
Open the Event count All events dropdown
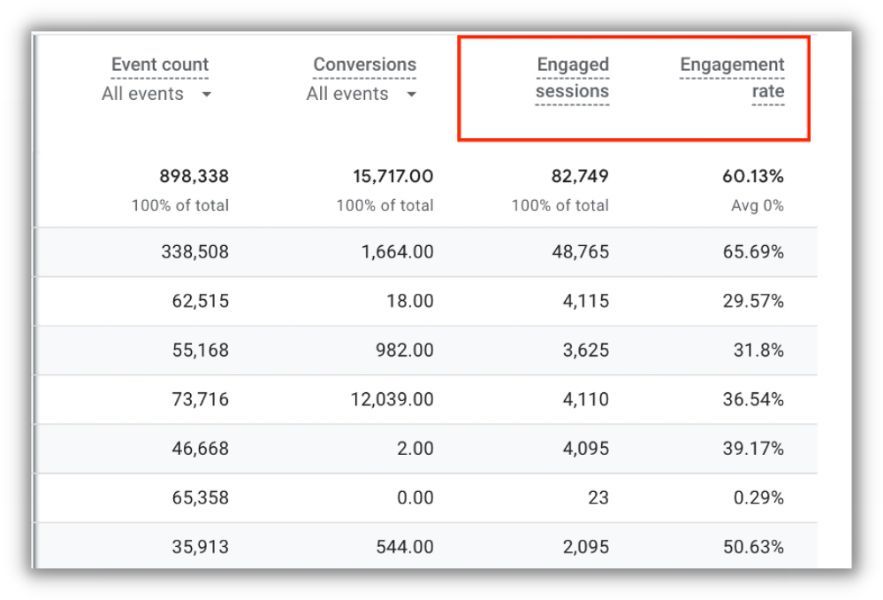point(156,94)
